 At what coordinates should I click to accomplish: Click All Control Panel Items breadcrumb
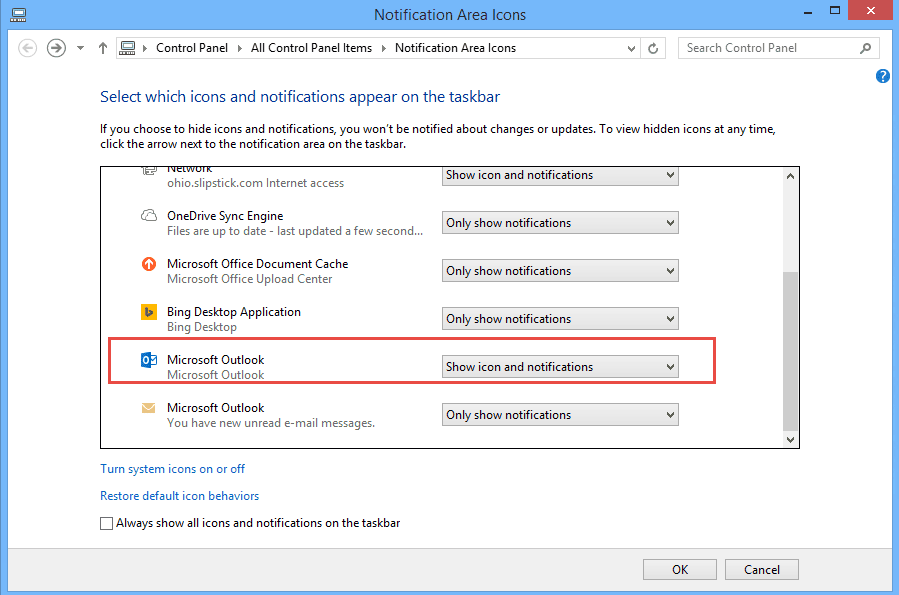(311, 48)
